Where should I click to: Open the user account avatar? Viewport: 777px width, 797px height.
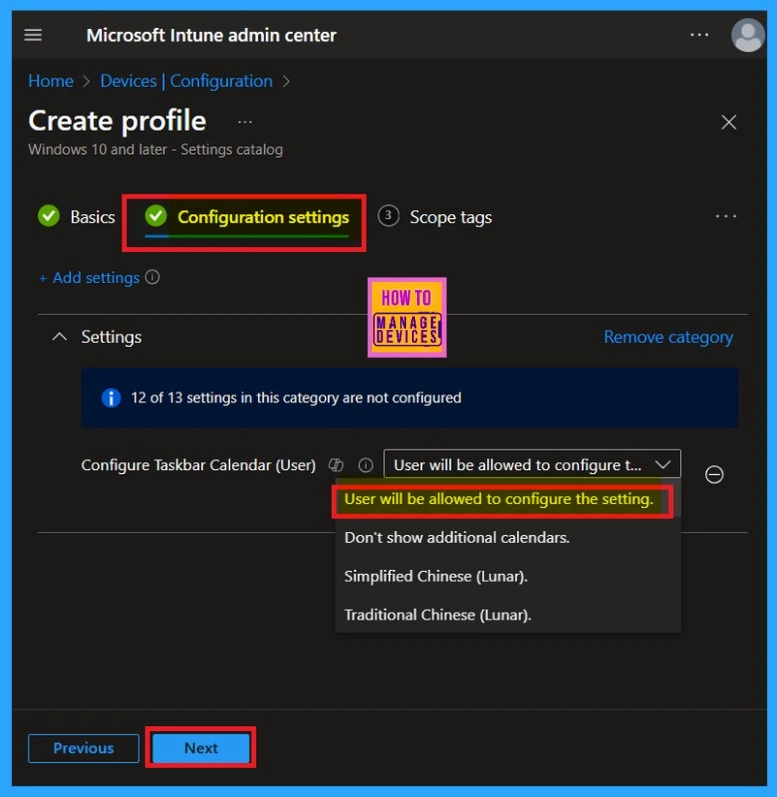(x=748, y=35)
